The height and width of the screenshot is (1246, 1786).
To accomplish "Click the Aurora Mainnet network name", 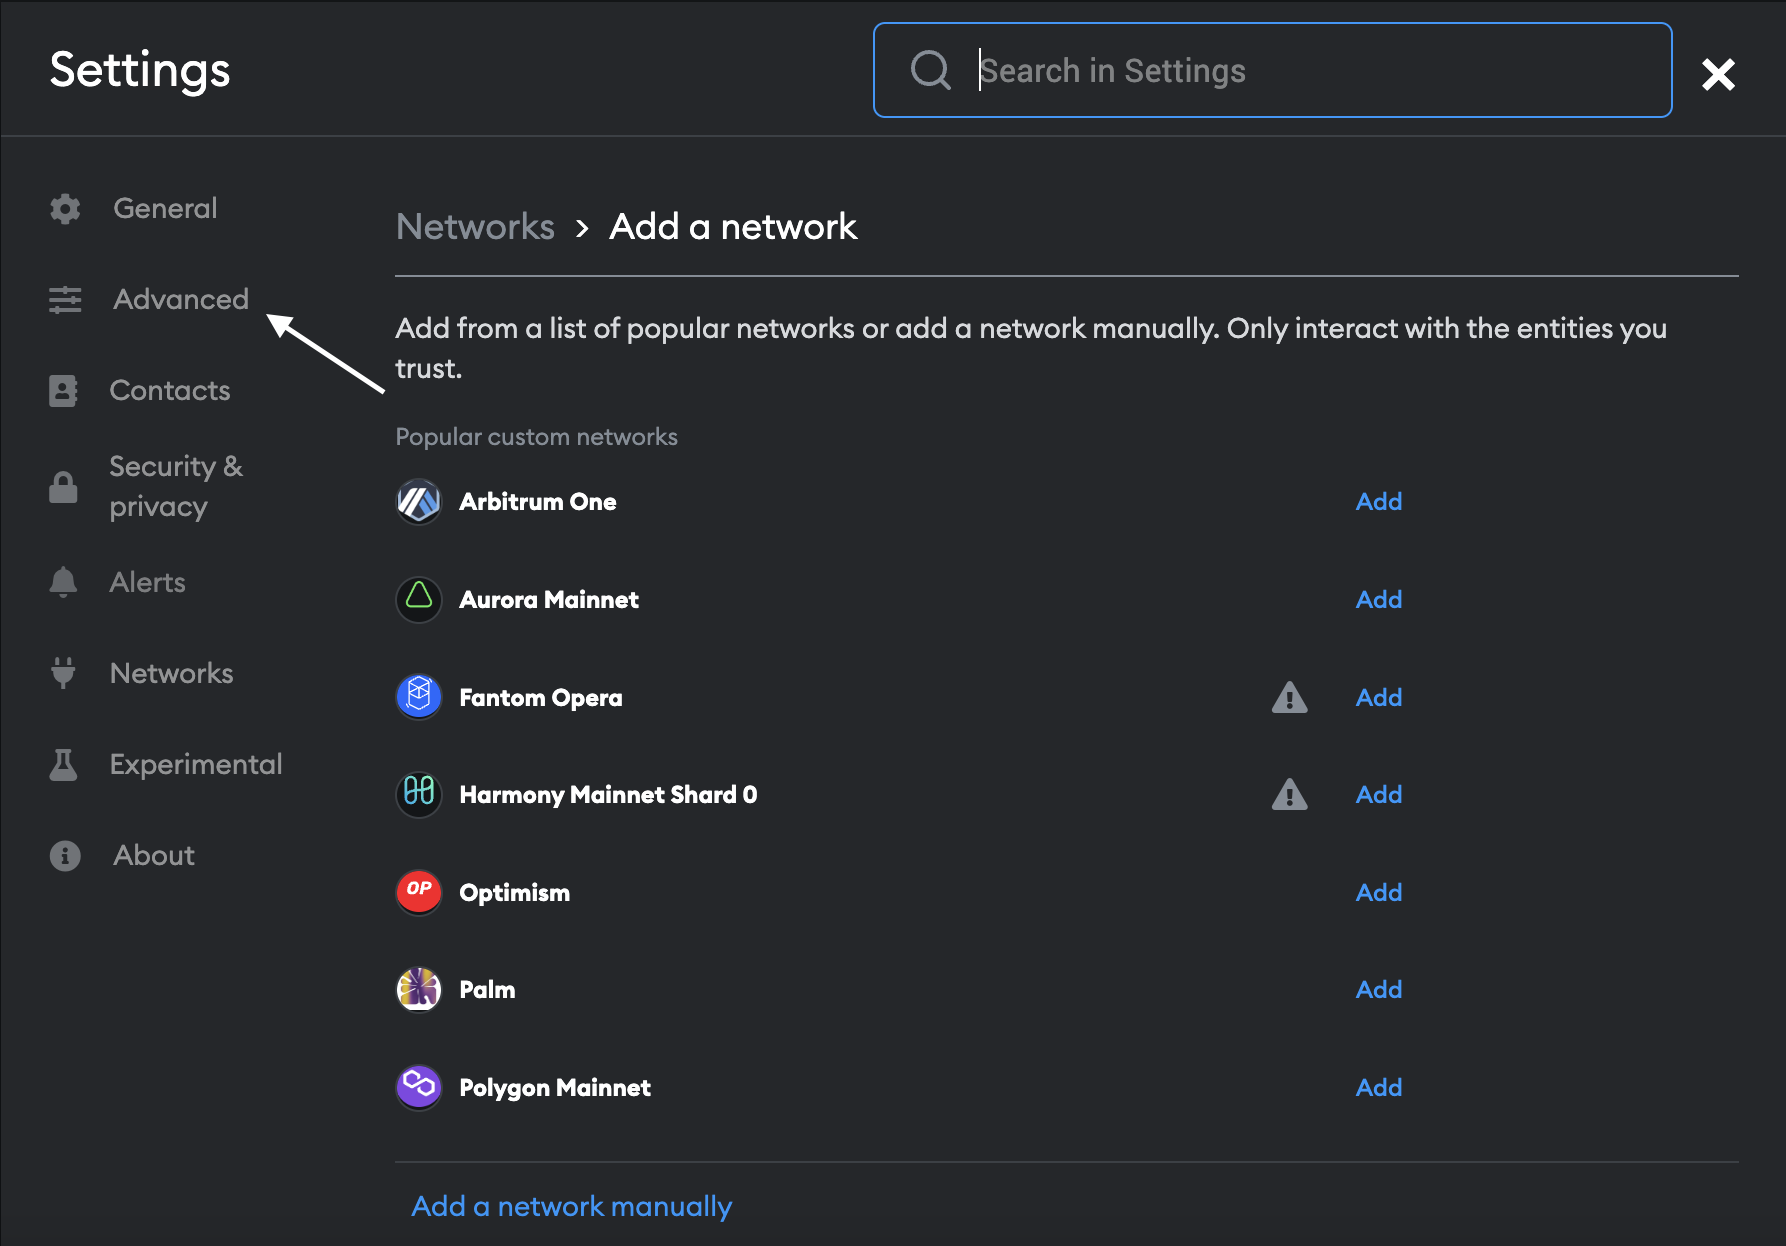I will [x=549, y=599].
